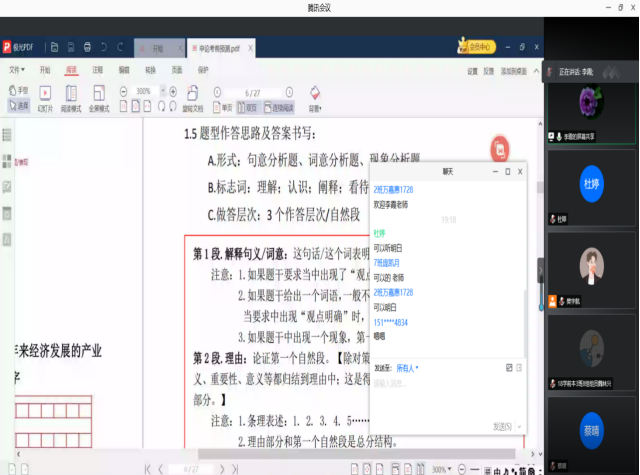Expand the 文件 file menu dropdown
The height and width of the screenshot is (475, 640).
click(x=17, y=71)
